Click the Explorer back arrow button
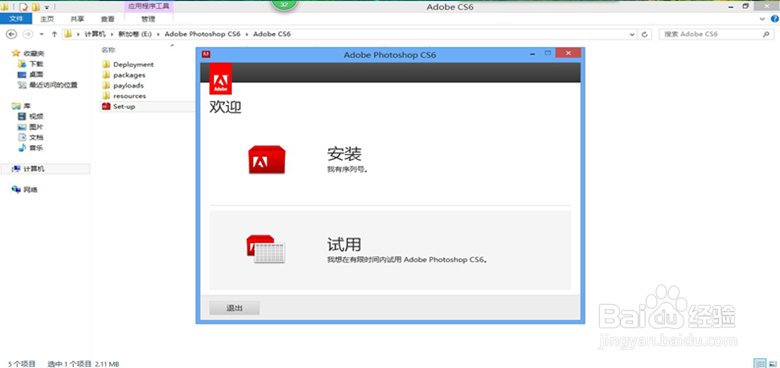780x368 pixels. pos(11,34)
